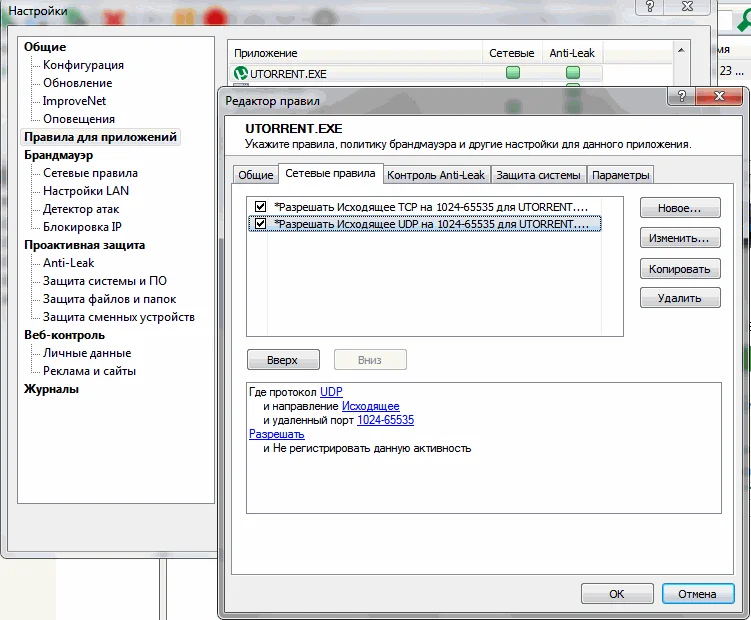Viewport: 751px width, 620px height.
Task: Click help button in Настройки window title bar
Action: click(x=650, y=7)
